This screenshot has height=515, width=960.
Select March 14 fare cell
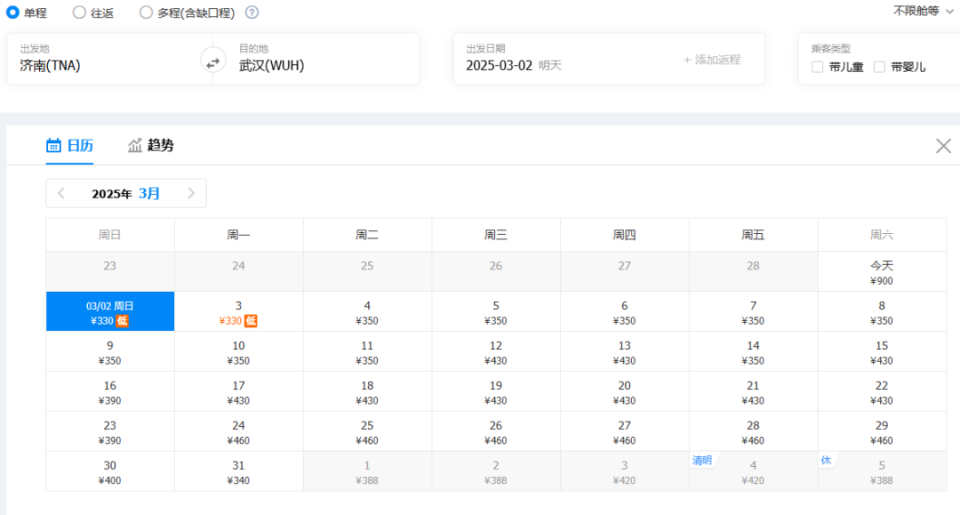(x=753, y=352)
